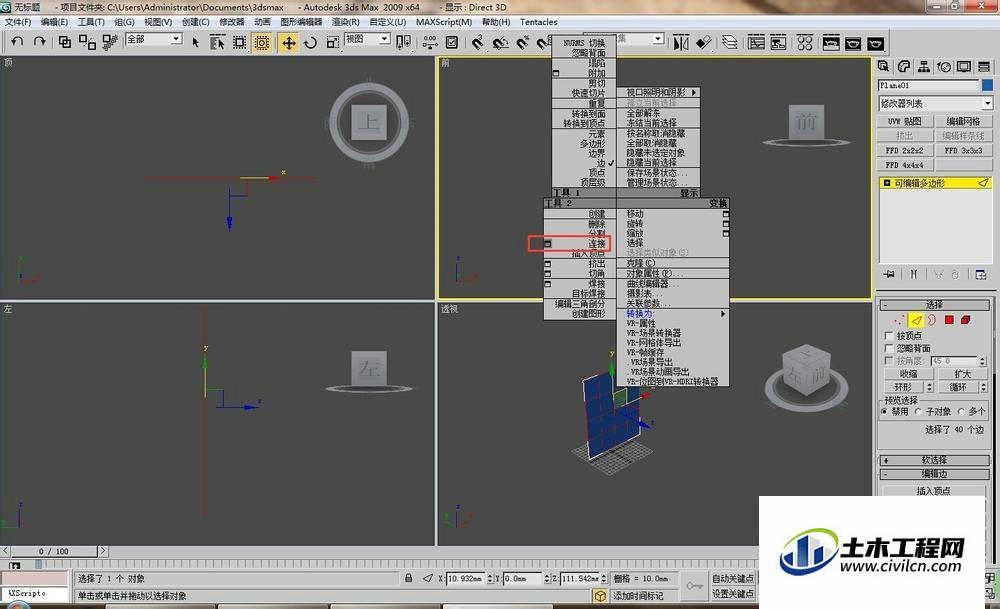1000x609 pixels.
Task: Activate the Bind to Space Warp tool
Action: [x=110, y=42]
